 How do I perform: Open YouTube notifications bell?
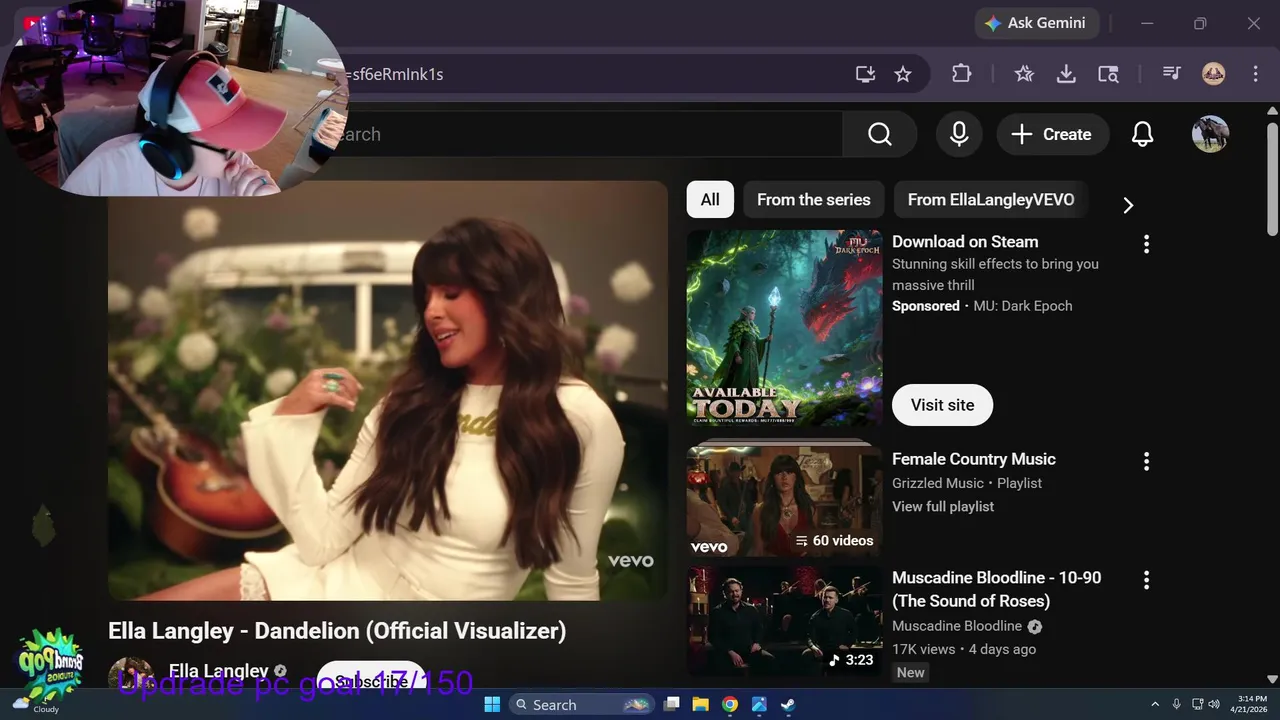point(1142,134)
